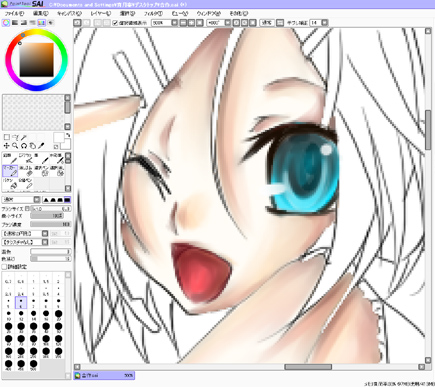435x388 pixels.
Task: Open the File (ファイル) menu
Action: 14,14
